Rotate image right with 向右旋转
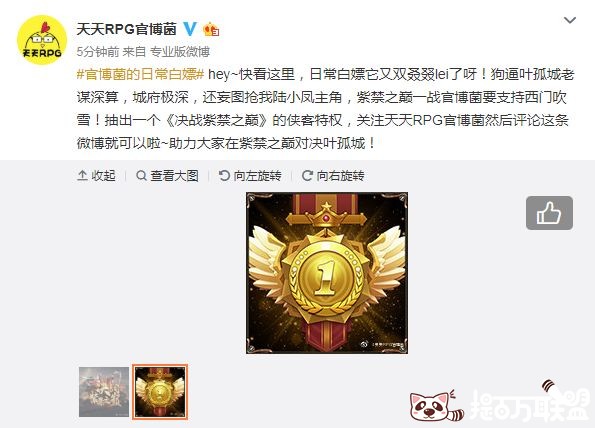This screenshot has height=428, width=595. [x=333, y=176]
